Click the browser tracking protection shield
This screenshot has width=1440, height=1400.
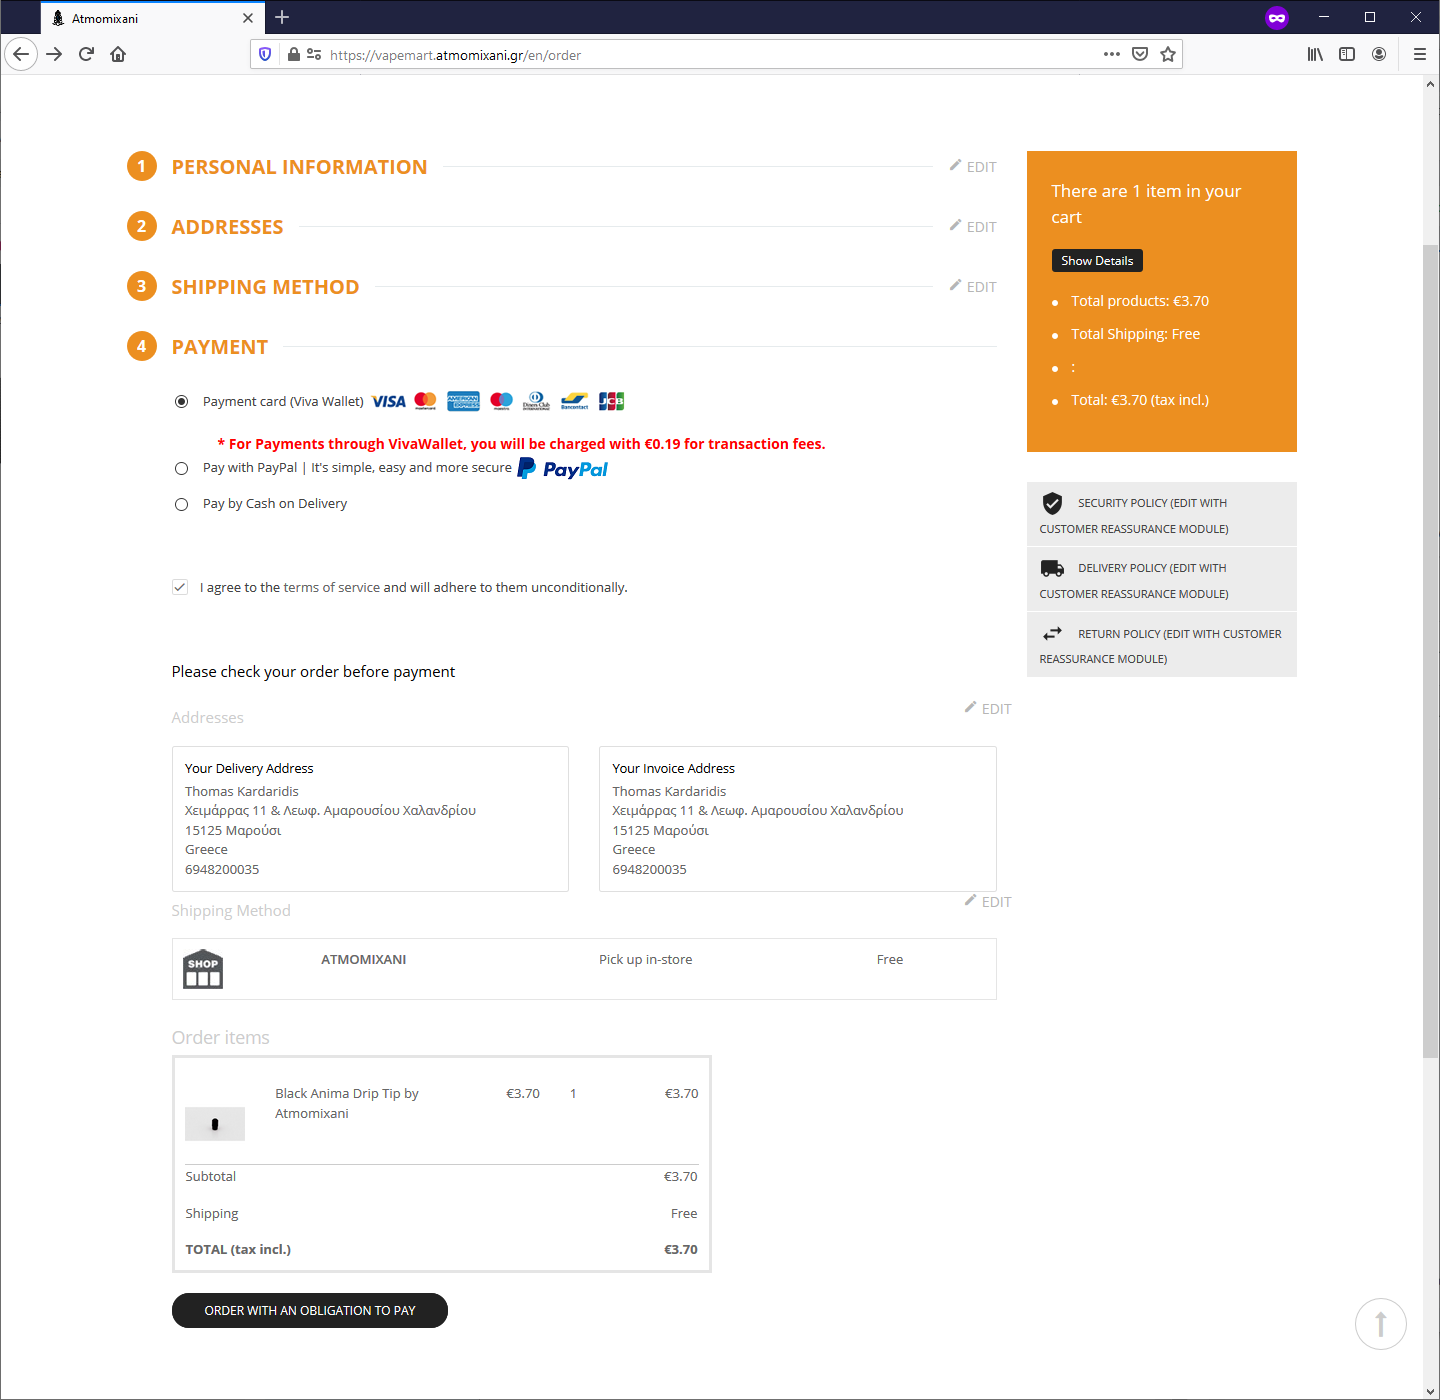[264, 54]
